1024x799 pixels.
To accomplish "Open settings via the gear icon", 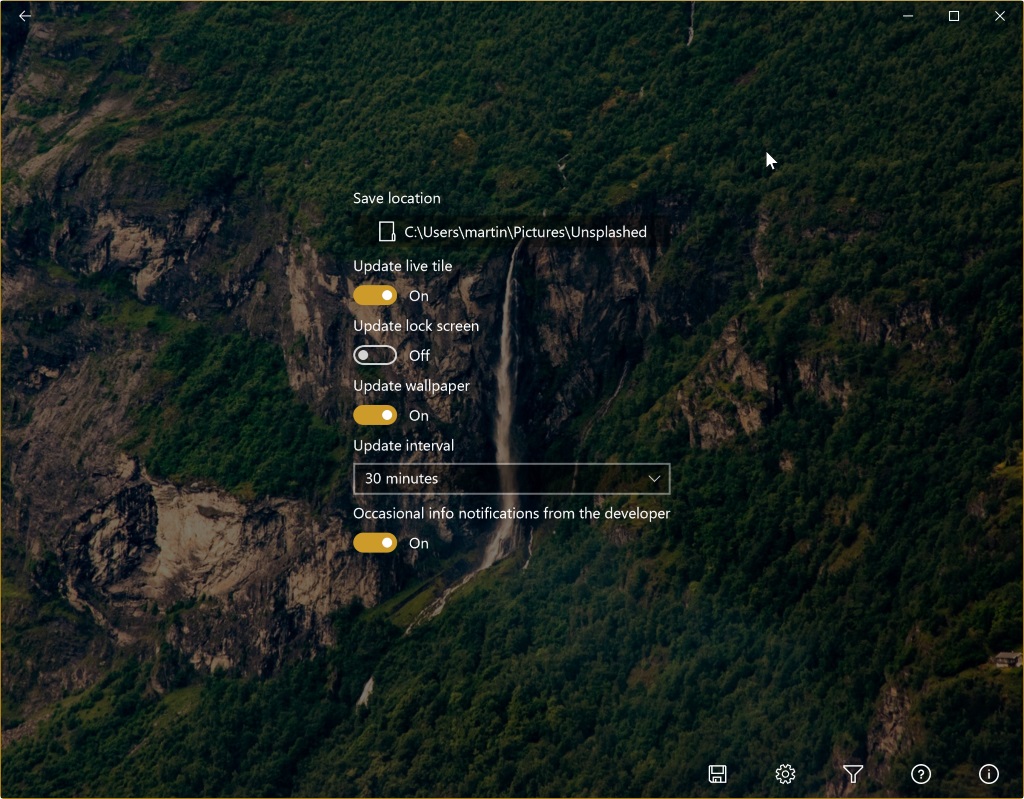I will [x=785, y=773].
